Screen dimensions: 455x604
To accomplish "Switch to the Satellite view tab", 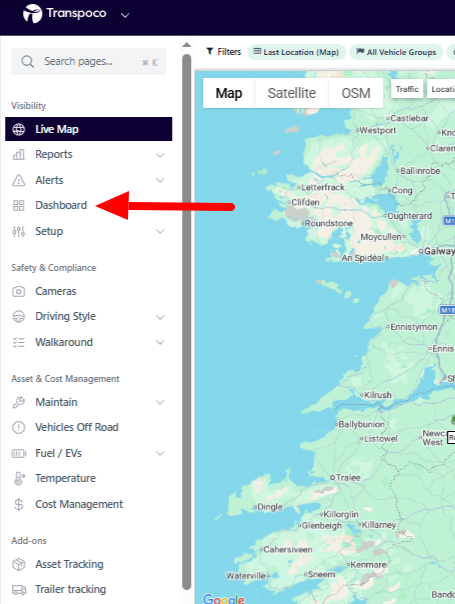I will tap(292, 93).
